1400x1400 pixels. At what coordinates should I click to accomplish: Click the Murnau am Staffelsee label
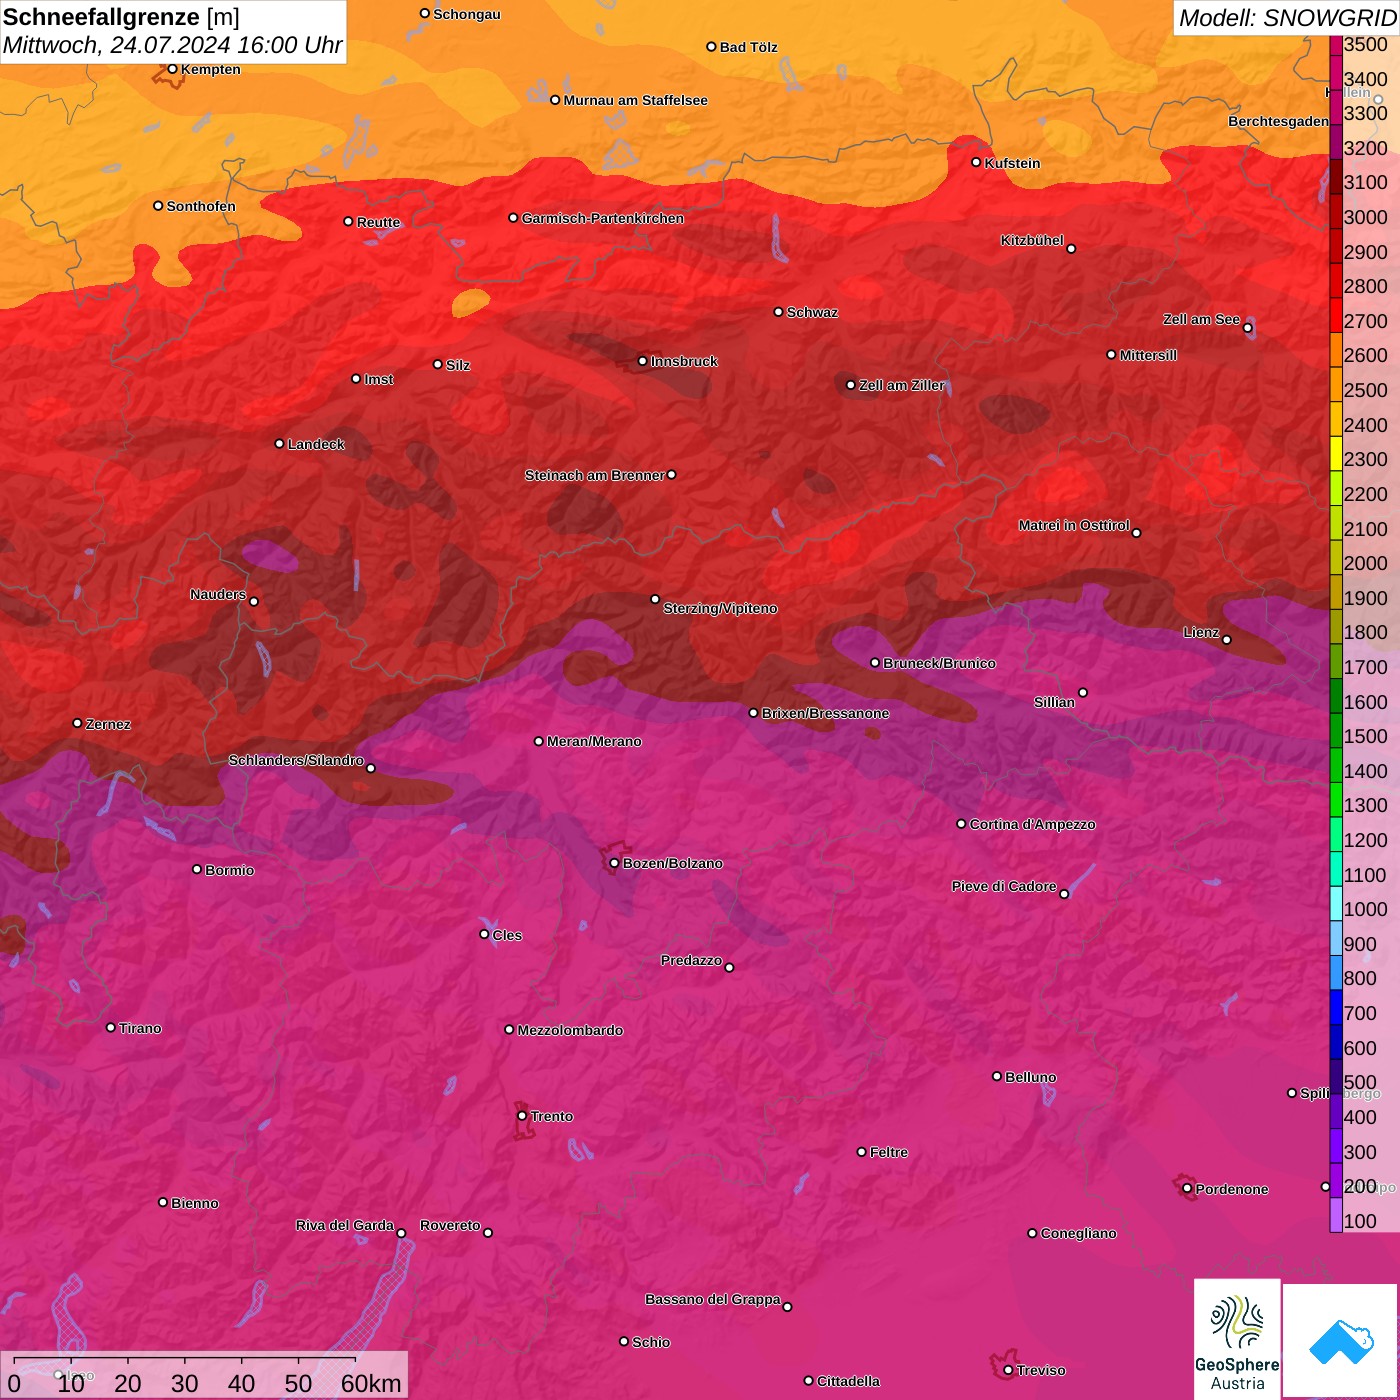(635, 100)
